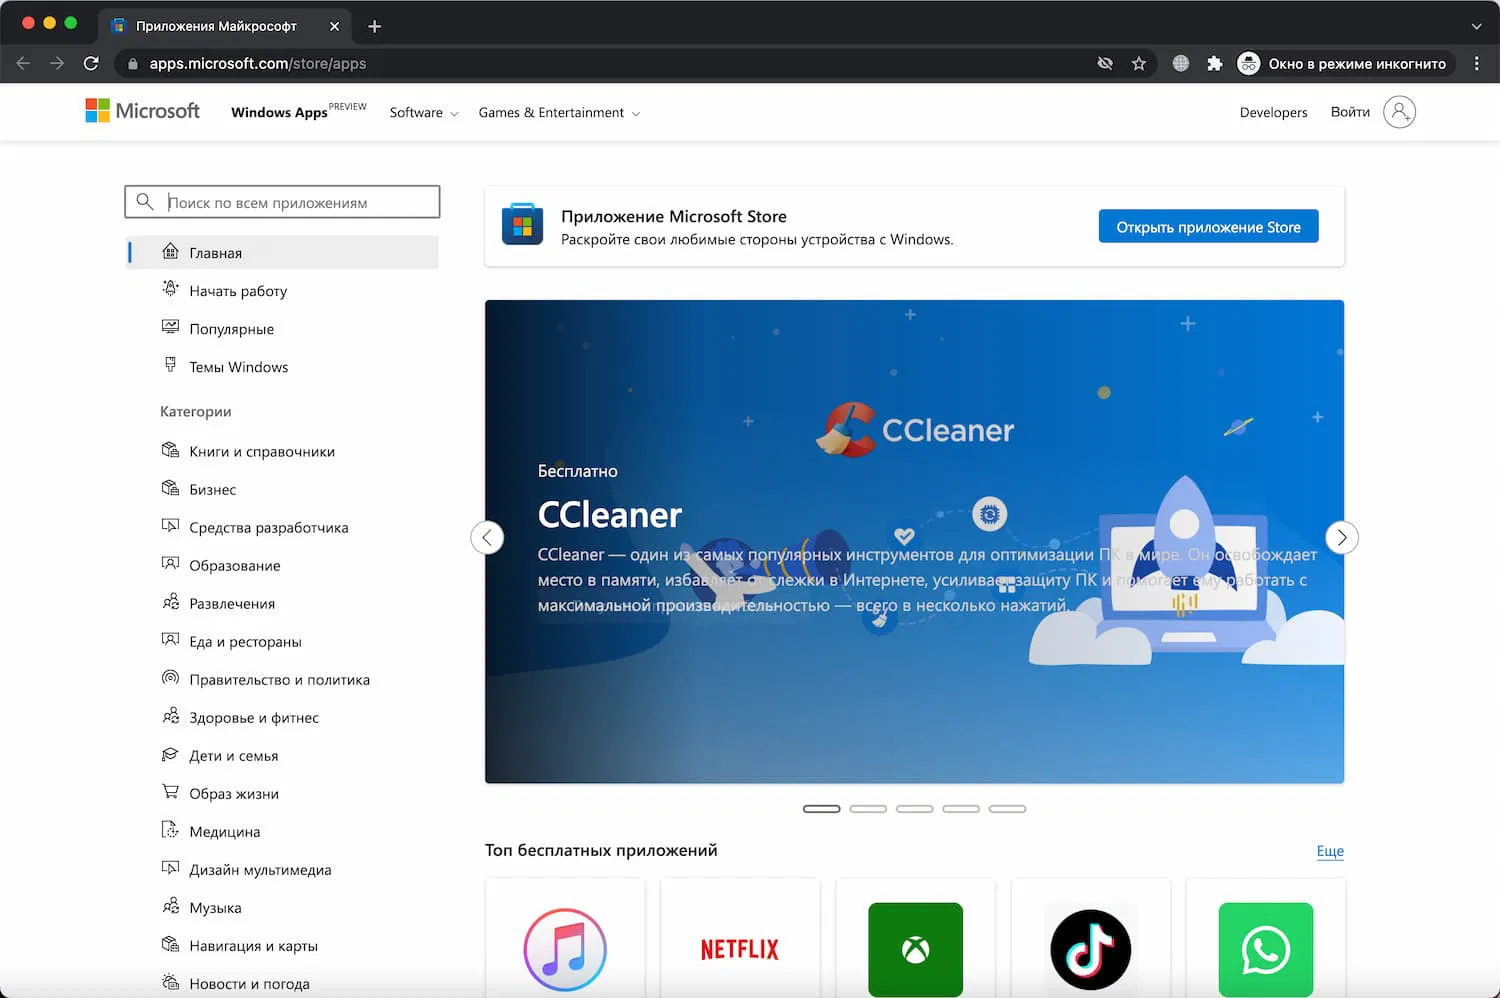Viewport: 1500px width, 998px height.
Task: Click the Популярные icon in sidebar
Action: (170, 328)
